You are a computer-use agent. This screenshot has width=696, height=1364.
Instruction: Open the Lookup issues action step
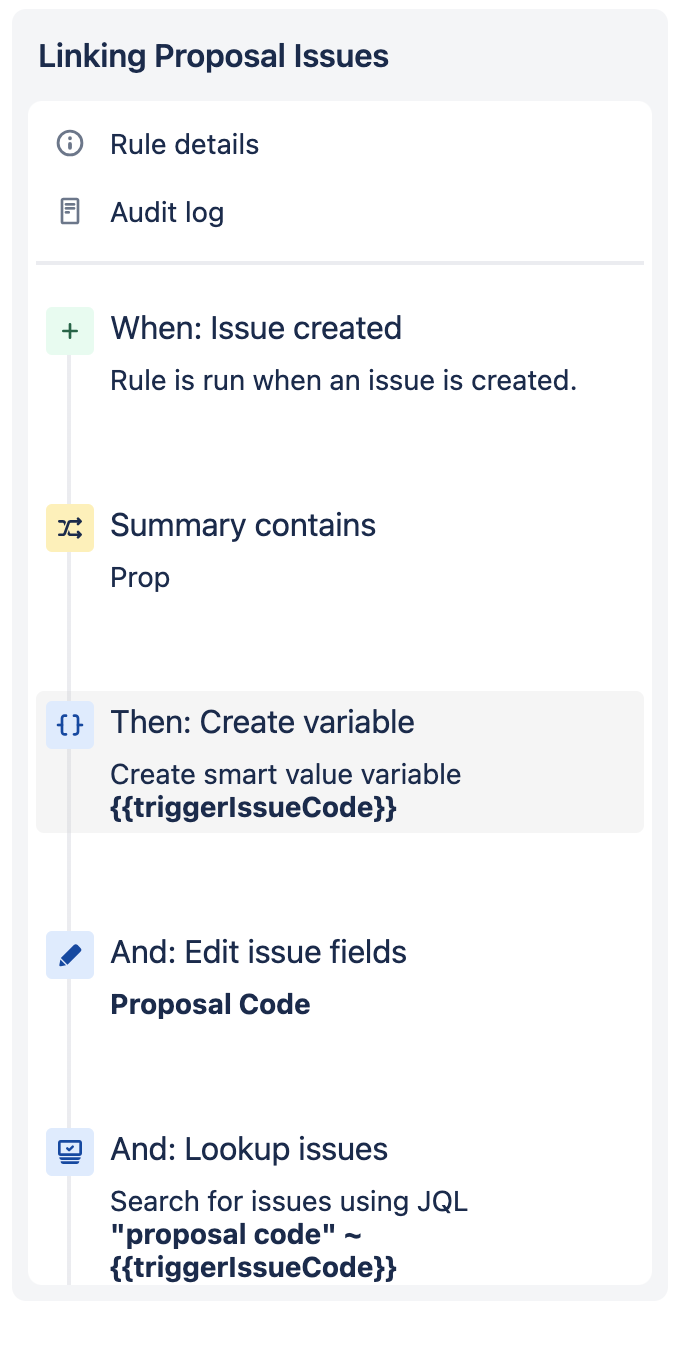point(249,1149)
